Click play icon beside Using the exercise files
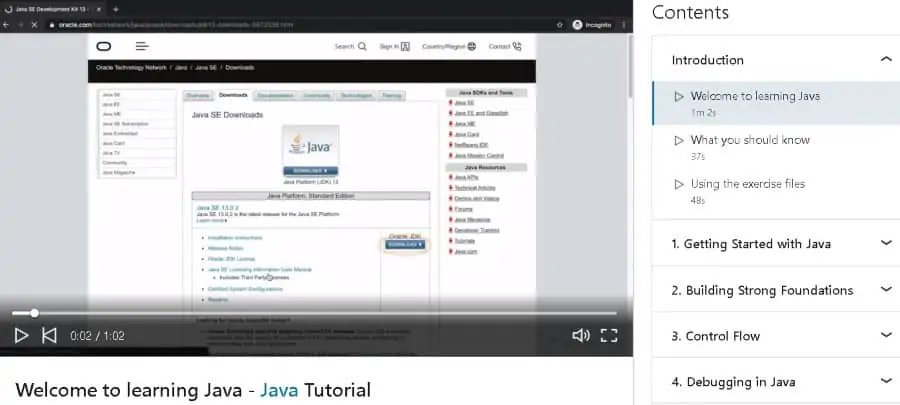 (679, 184)
